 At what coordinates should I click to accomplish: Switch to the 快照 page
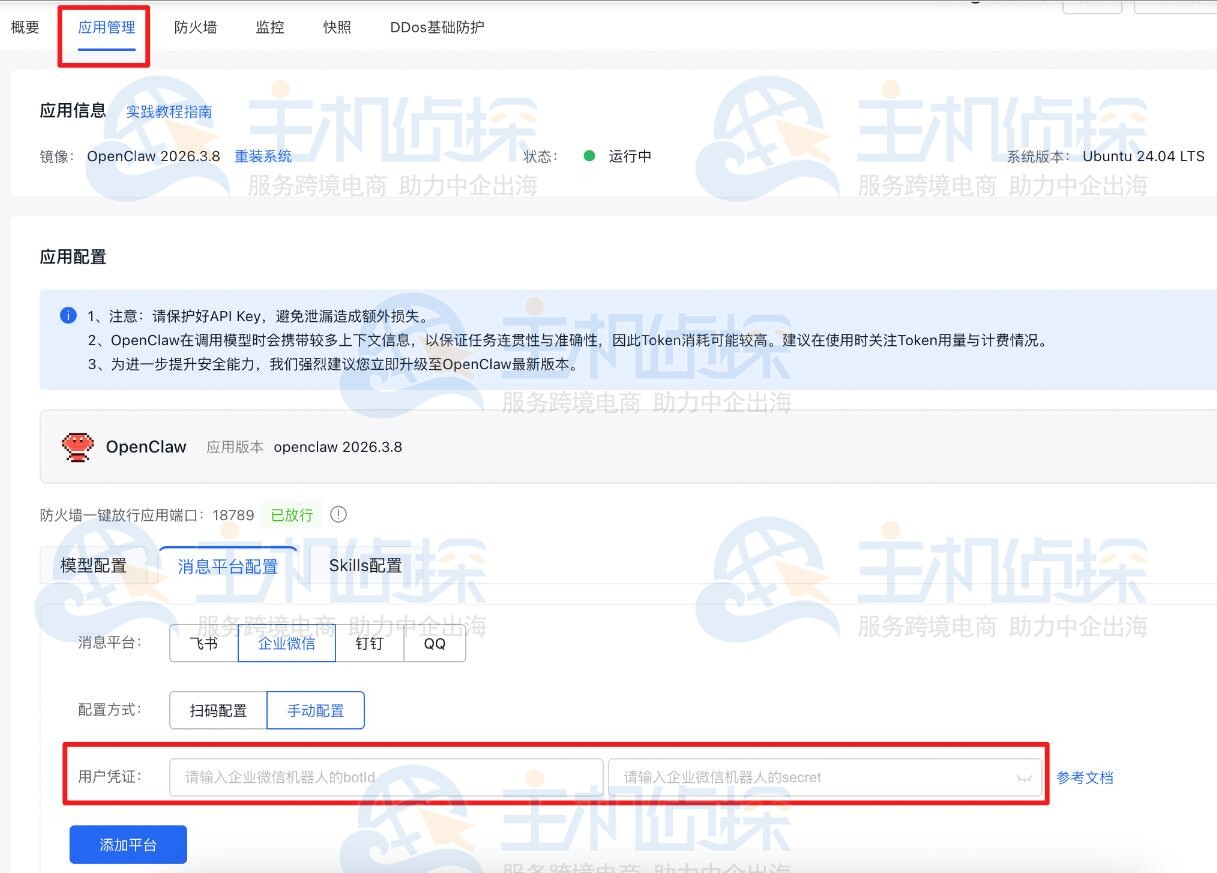336,27
